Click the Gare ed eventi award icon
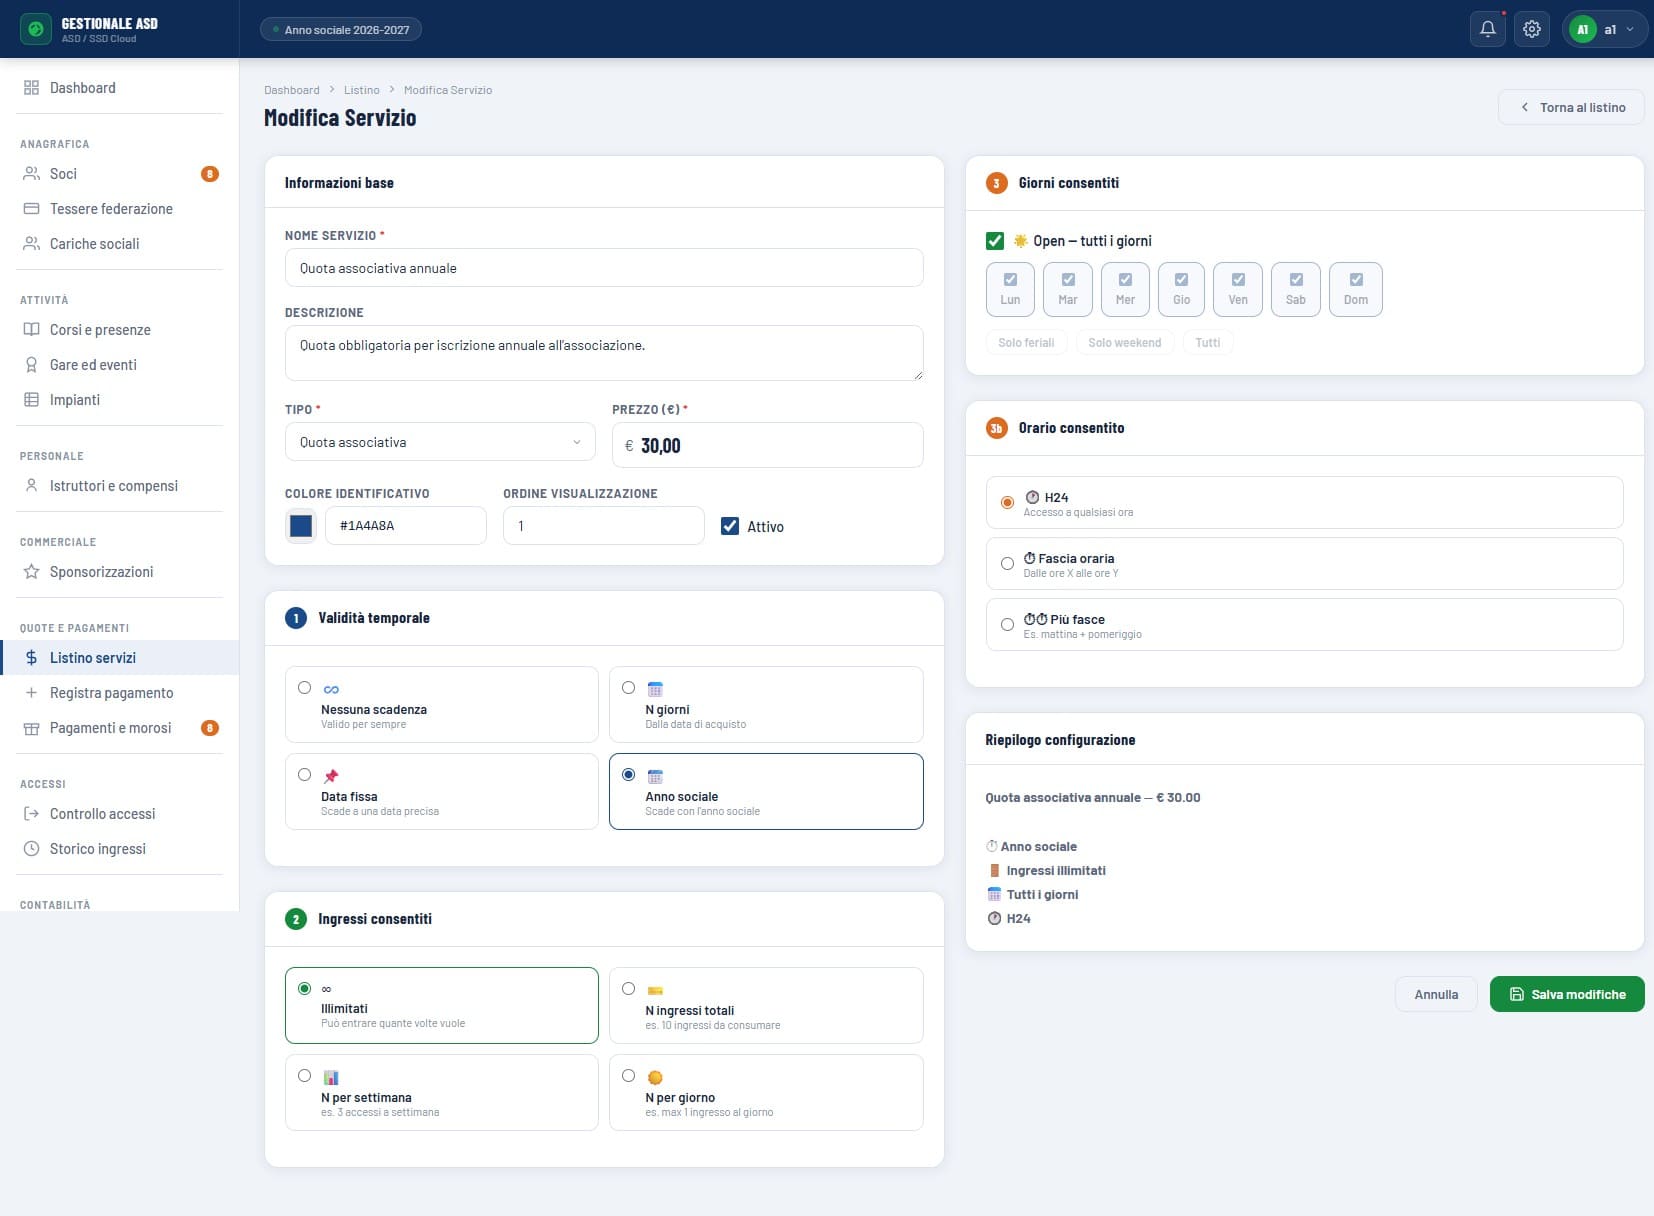Screen dimensions: 1654x1216 [x=31, y=365]
